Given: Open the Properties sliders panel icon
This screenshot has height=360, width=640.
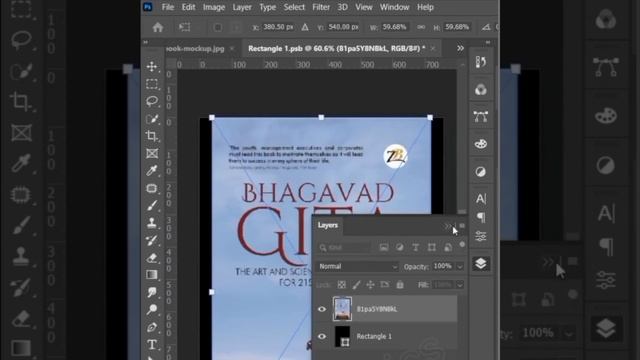Looking at the screenshot, I should coord(481,236).
